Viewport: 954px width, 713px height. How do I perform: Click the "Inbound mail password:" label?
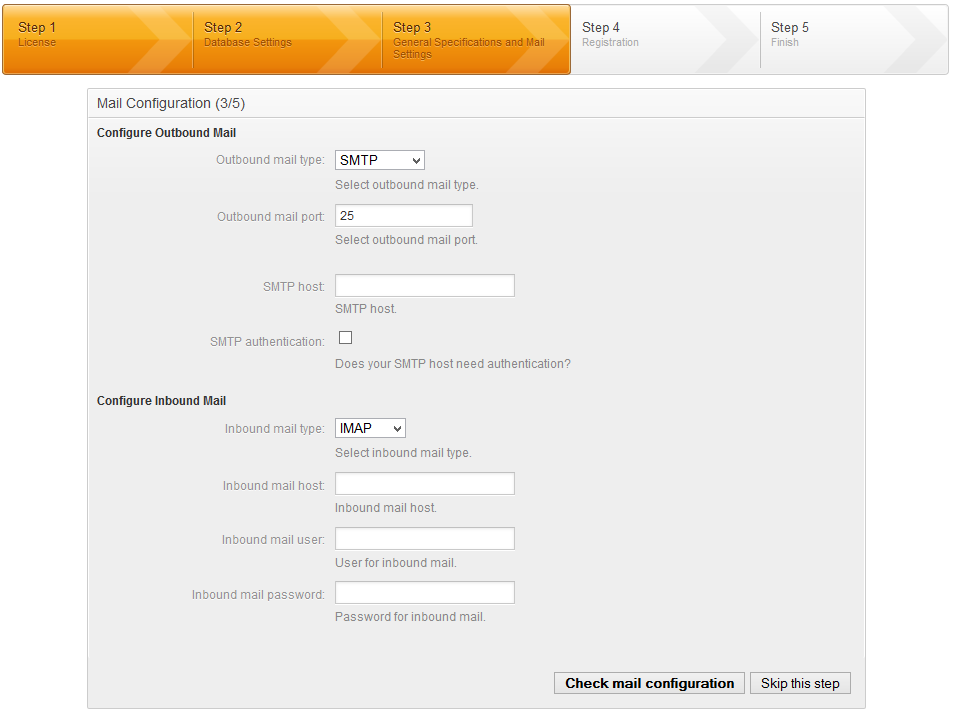click(258, 595)
